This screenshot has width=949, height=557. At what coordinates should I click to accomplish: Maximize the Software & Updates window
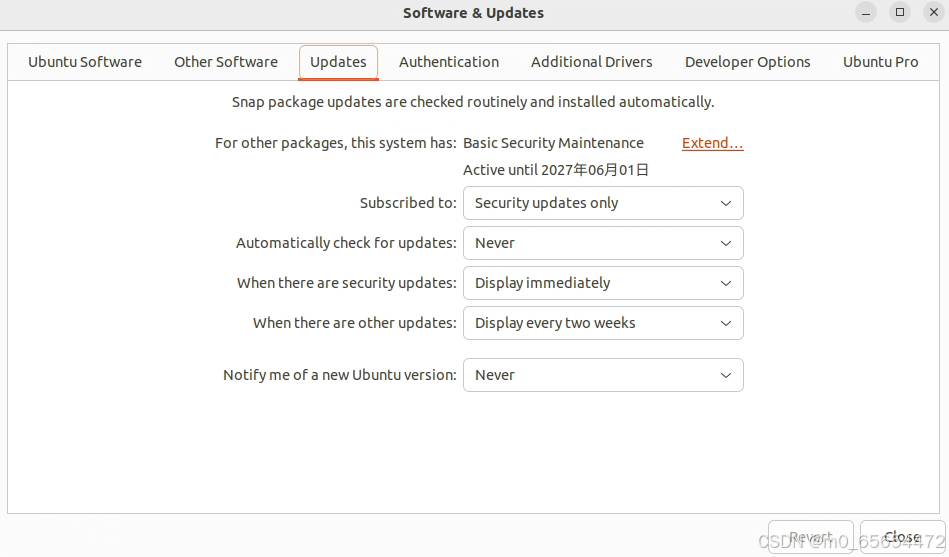click(900, 13)
